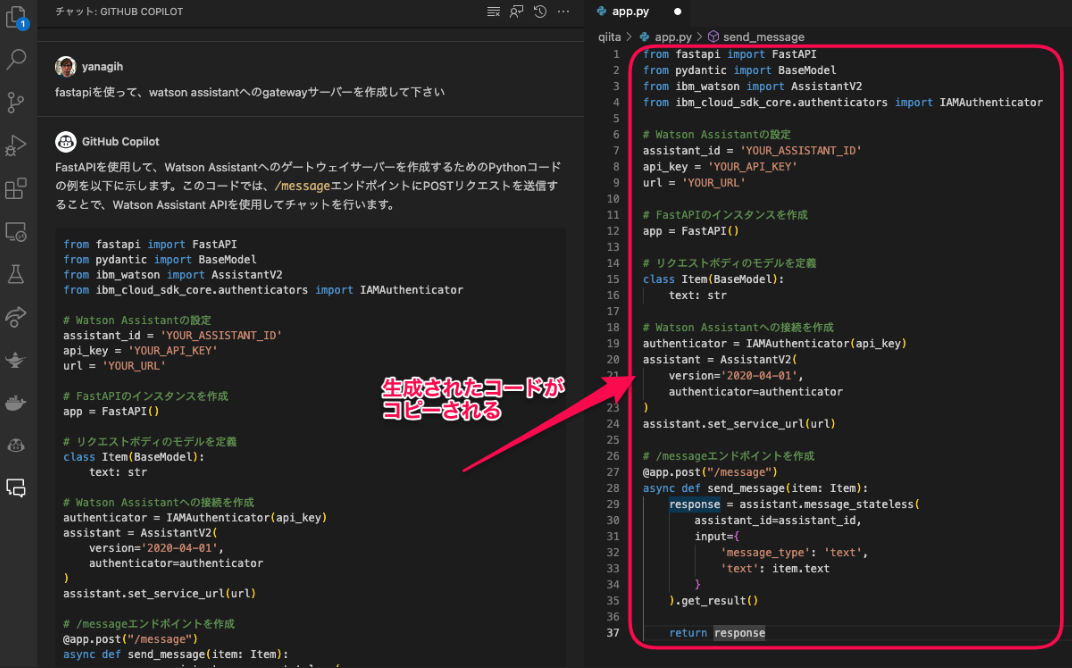Click send_message symbol icon in breadcrumb
The width and height of the screenshot is (1072, 668).
coord(713,36)
